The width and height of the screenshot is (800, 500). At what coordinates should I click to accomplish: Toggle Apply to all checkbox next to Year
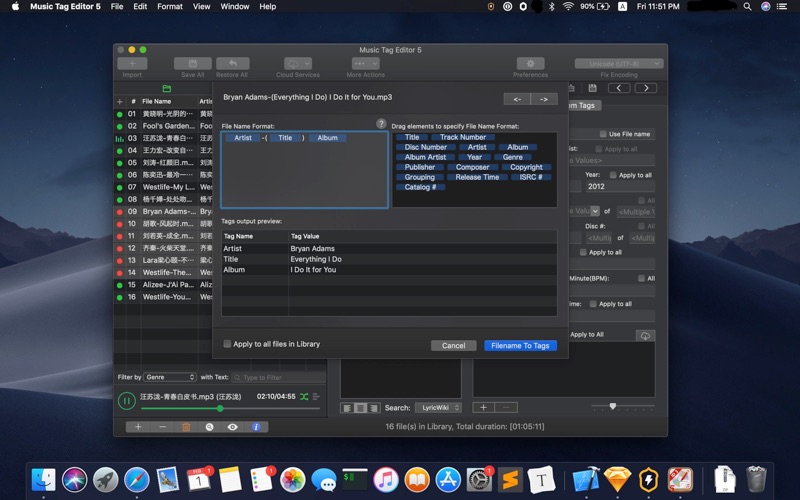tap(612, 175)
